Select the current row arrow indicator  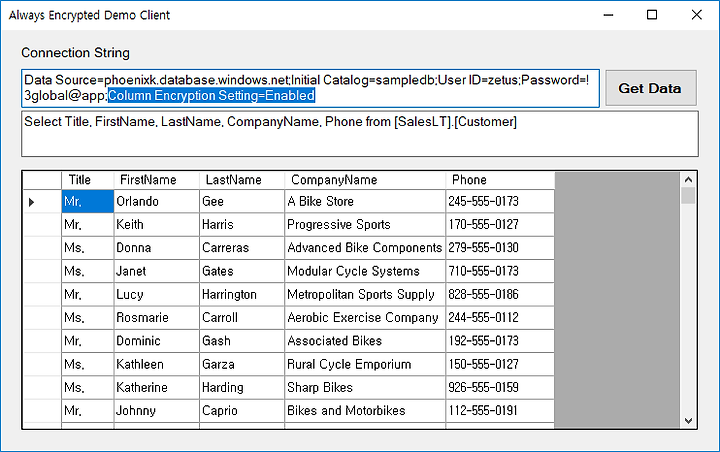pyautogui.click(x=31, y=202)
